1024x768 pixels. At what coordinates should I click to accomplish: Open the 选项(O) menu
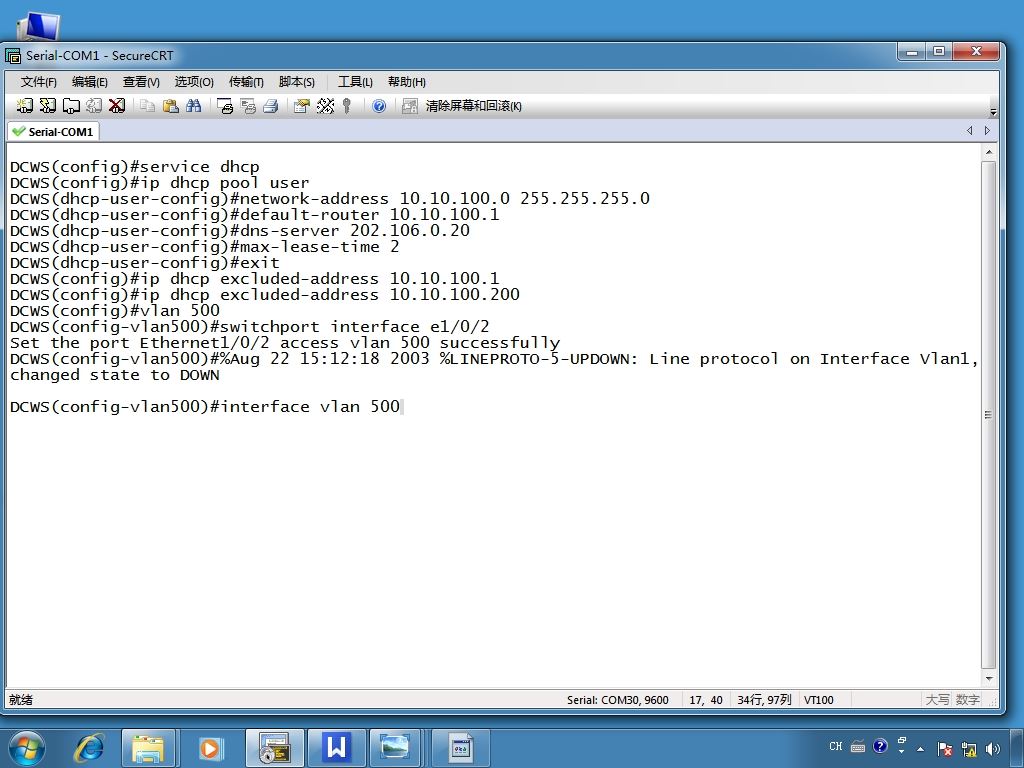194,82
